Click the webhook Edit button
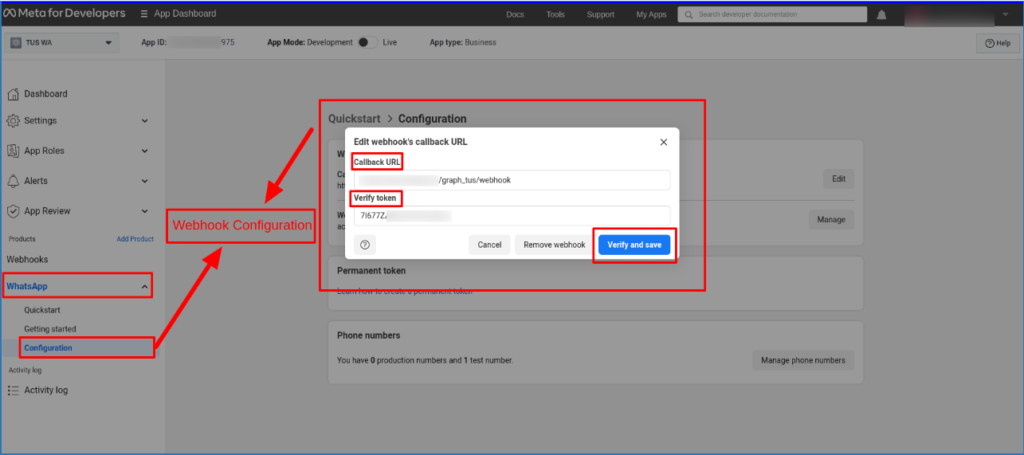This screenshot has width=1024, height=455. [838, 179]
